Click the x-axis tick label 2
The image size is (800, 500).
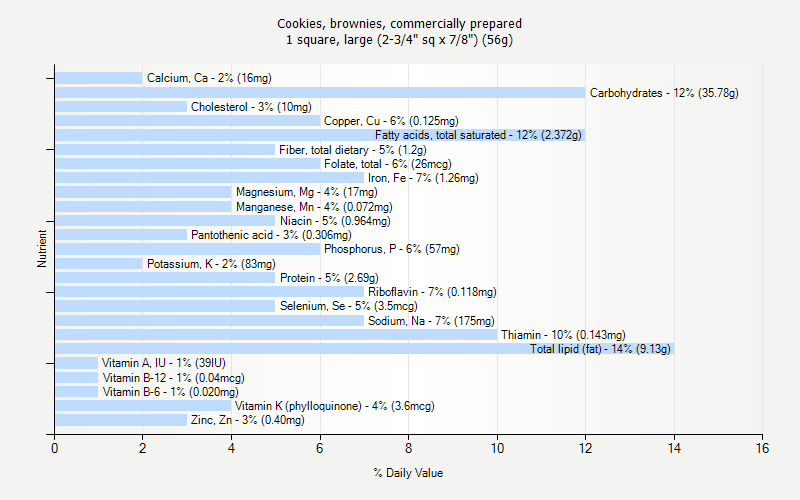click(142, 448)
